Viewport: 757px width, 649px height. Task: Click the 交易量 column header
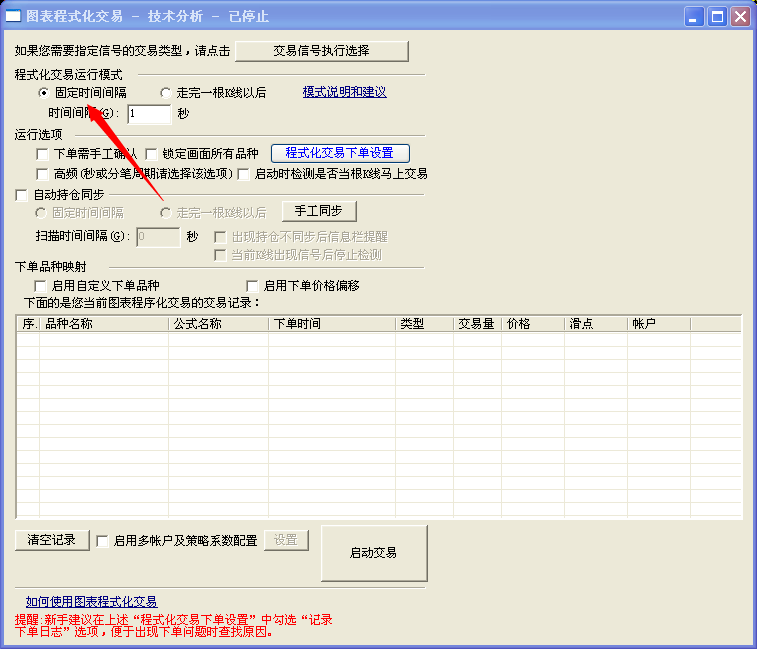477,324
